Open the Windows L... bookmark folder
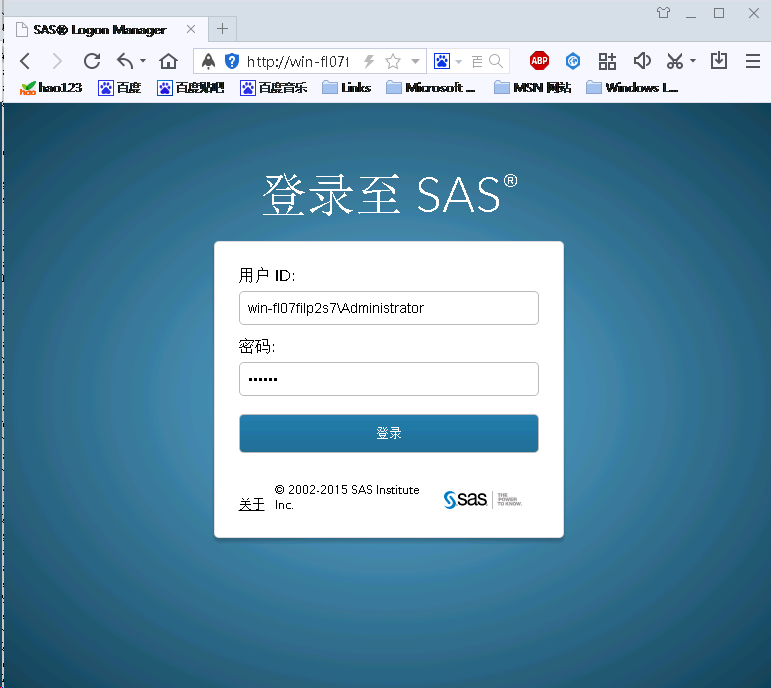 point(632,88)
